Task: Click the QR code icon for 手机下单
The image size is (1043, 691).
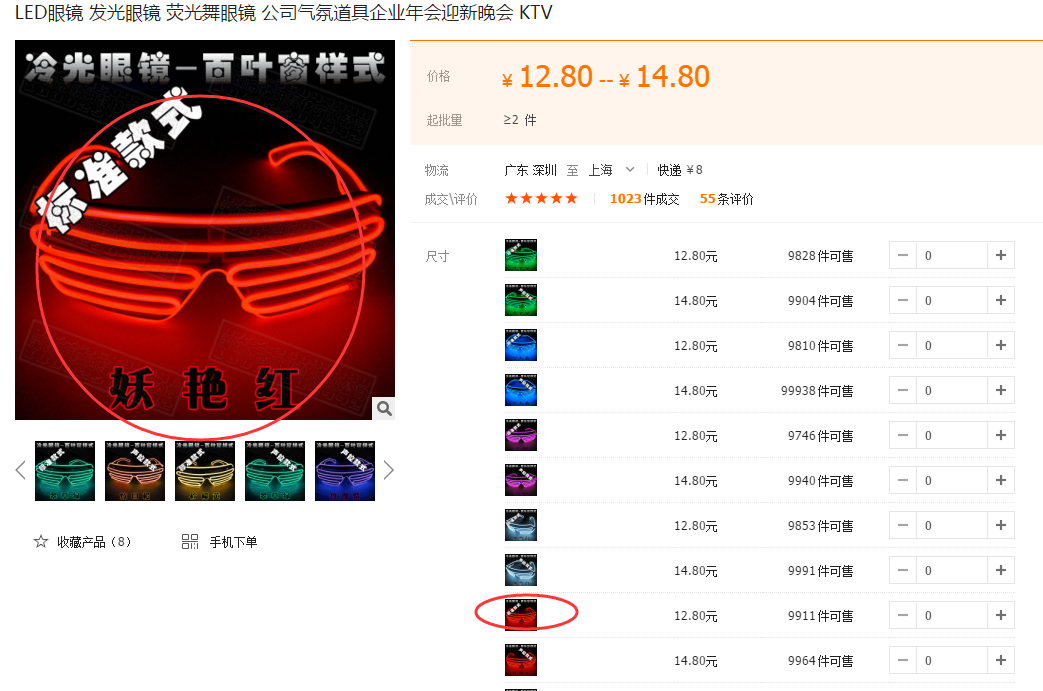Action: coord(190,542)
